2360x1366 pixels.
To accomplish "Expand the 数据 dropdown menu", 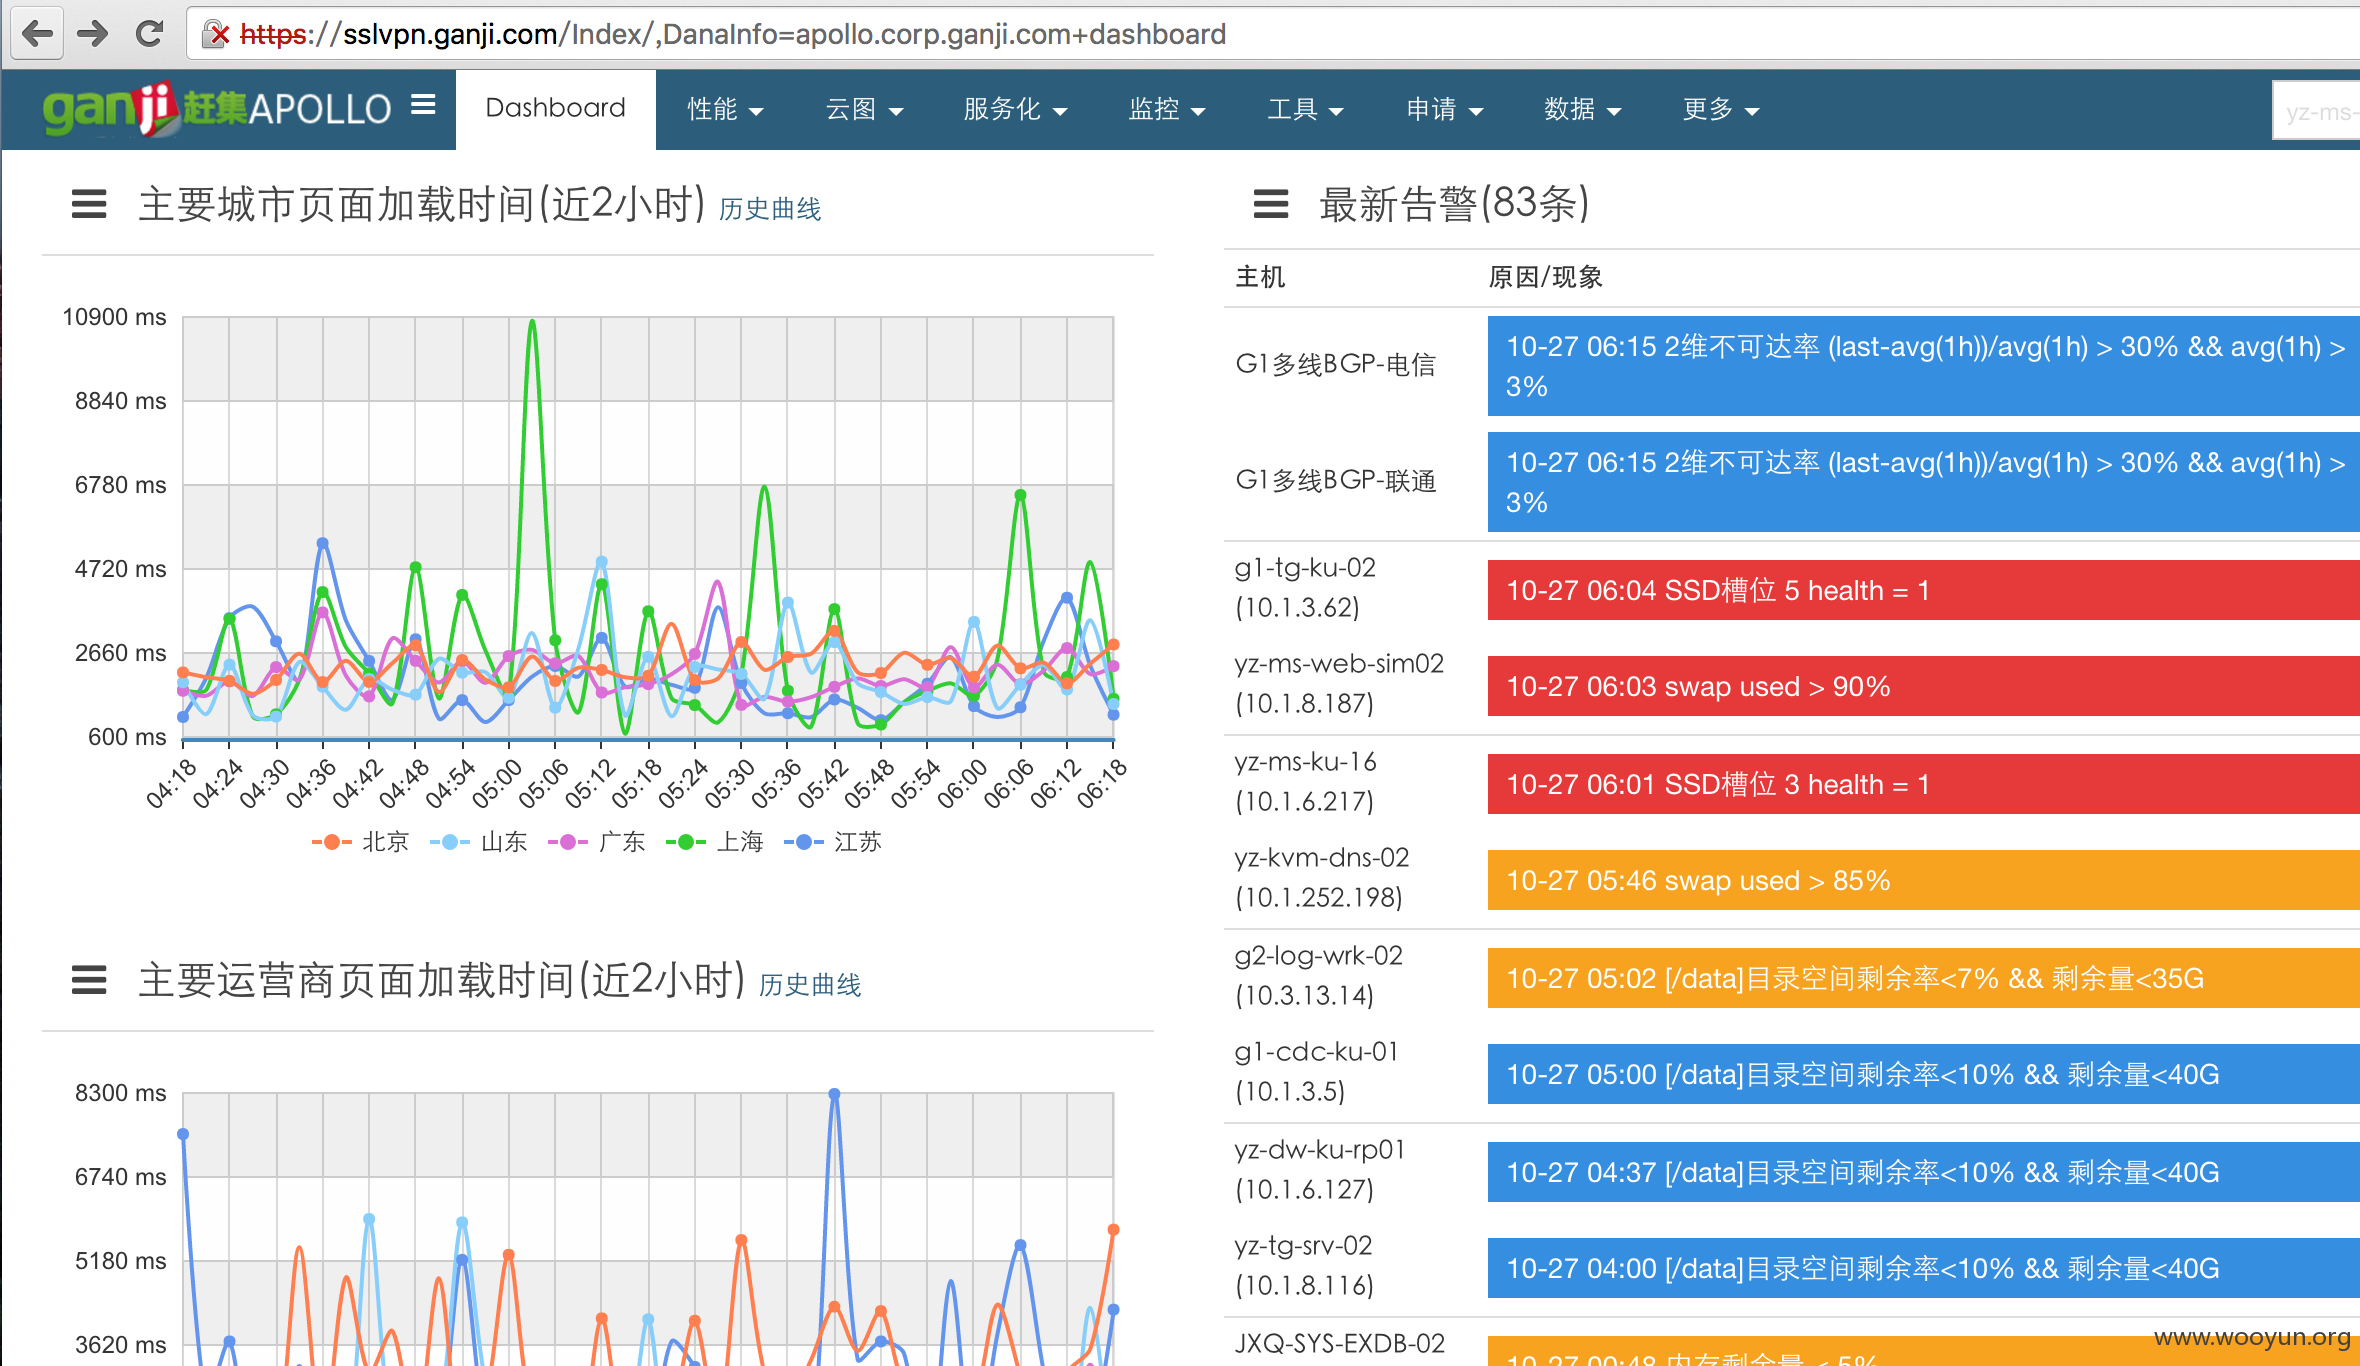I will 1582,109.
